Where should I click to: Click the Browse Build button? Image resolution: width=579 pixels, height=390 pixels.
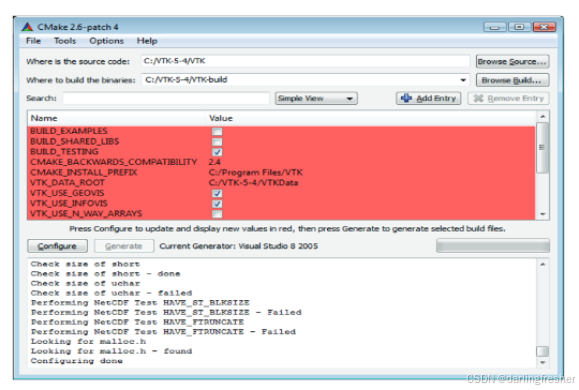512,80
